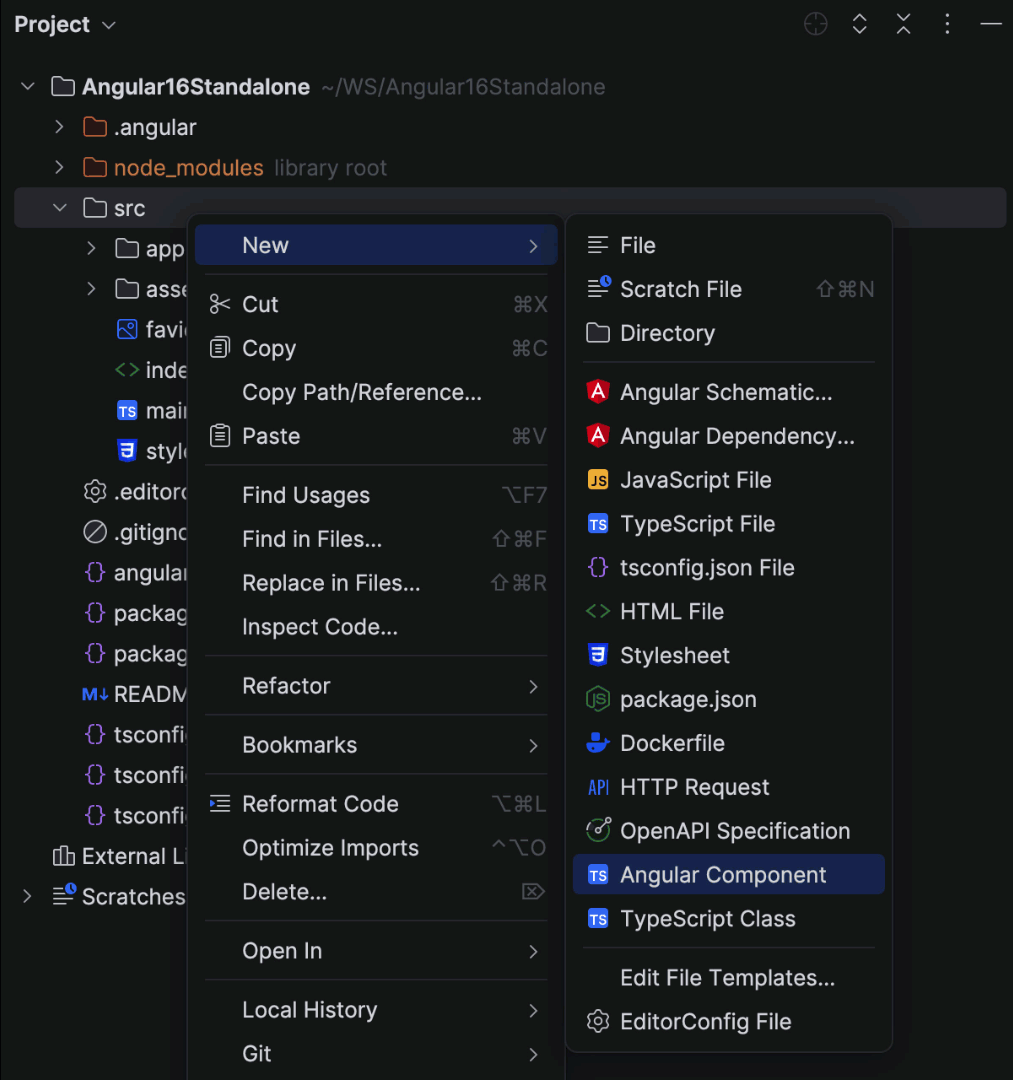Generate a new EditorConfig File
Viewport: 1013px width, 1080px height.
point(705,1022)
